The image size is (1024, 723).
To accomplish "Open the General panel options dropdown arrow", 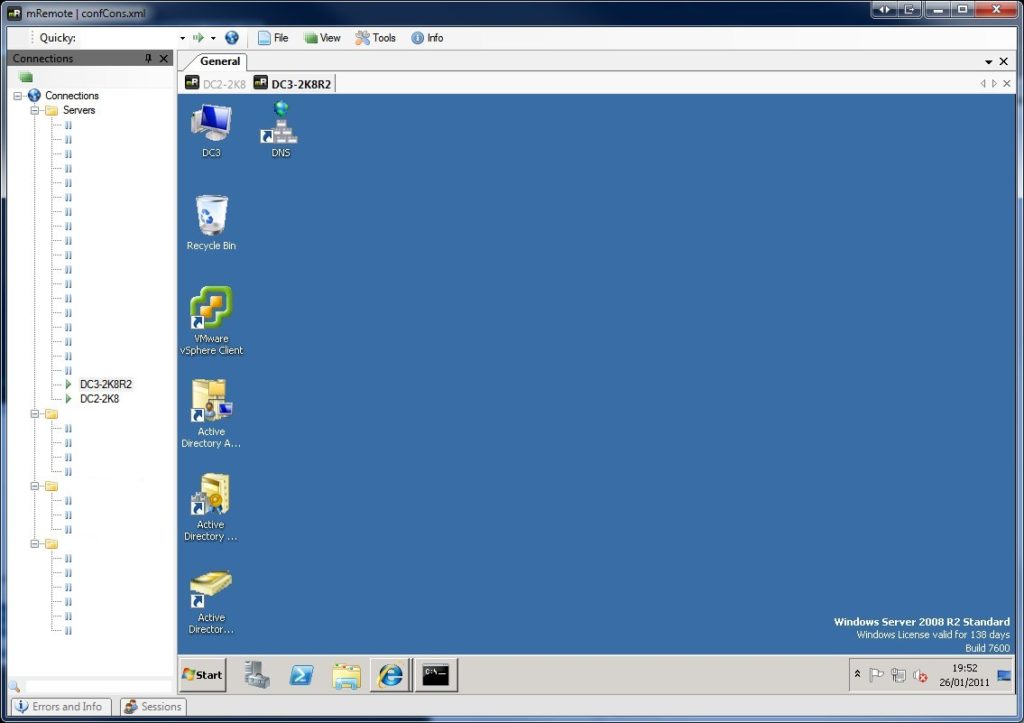I will [989, 61].
